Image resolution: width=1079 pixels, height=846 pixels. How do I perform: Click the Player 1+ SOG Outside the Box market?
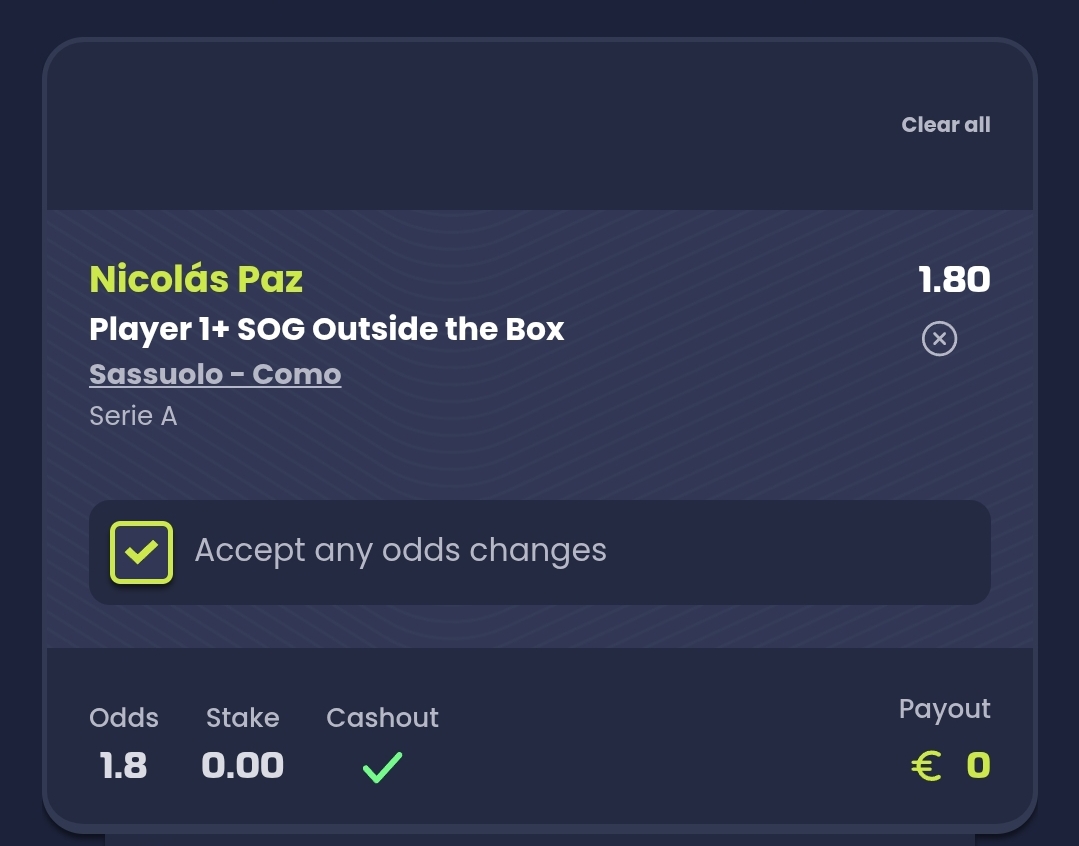[327, 329]
